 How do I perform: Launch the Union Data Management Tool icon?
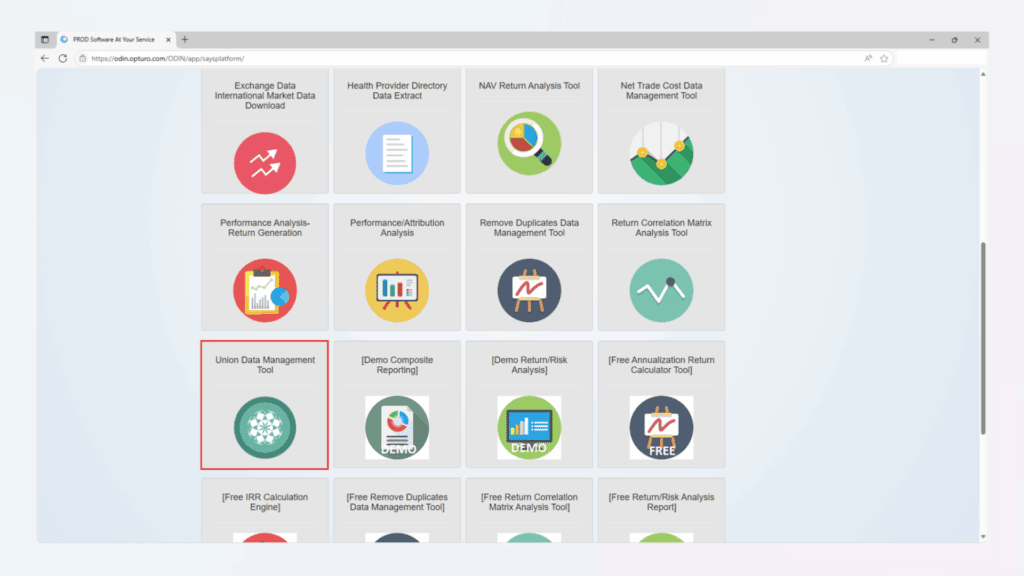pos(265,428)
